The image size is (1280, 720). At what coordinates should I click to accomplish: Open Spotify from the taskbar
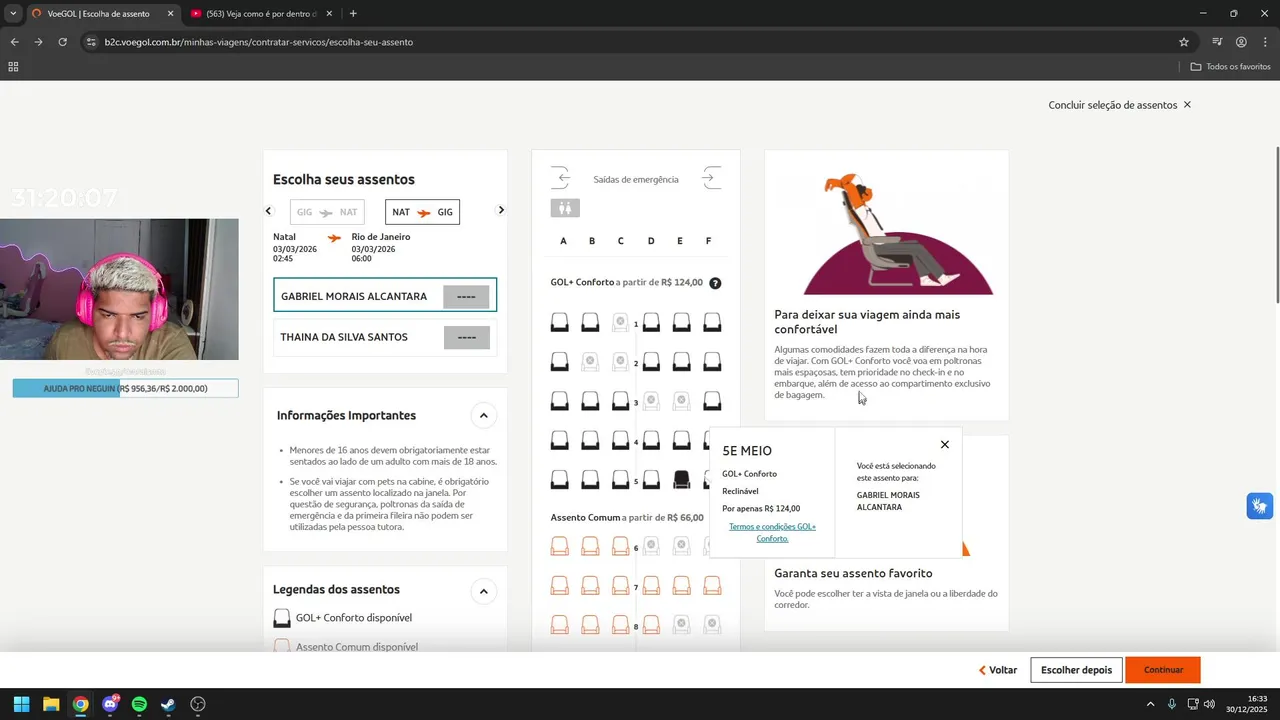(x=139, y=704)
